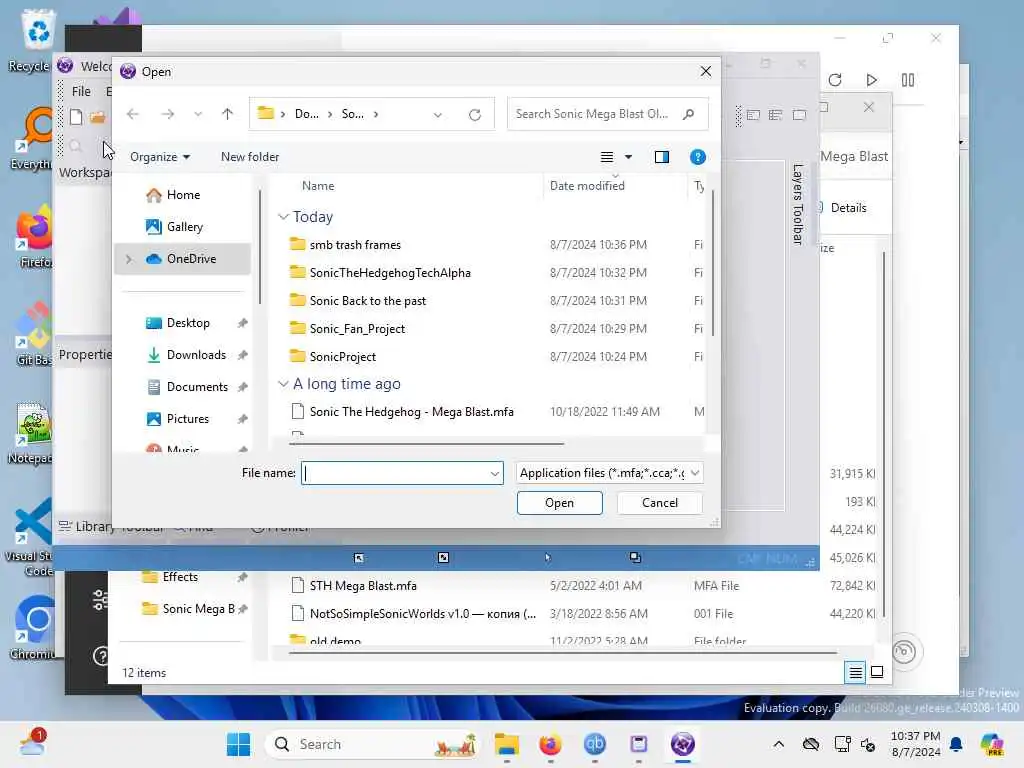Open Firefox desktop shortcut

35,236
